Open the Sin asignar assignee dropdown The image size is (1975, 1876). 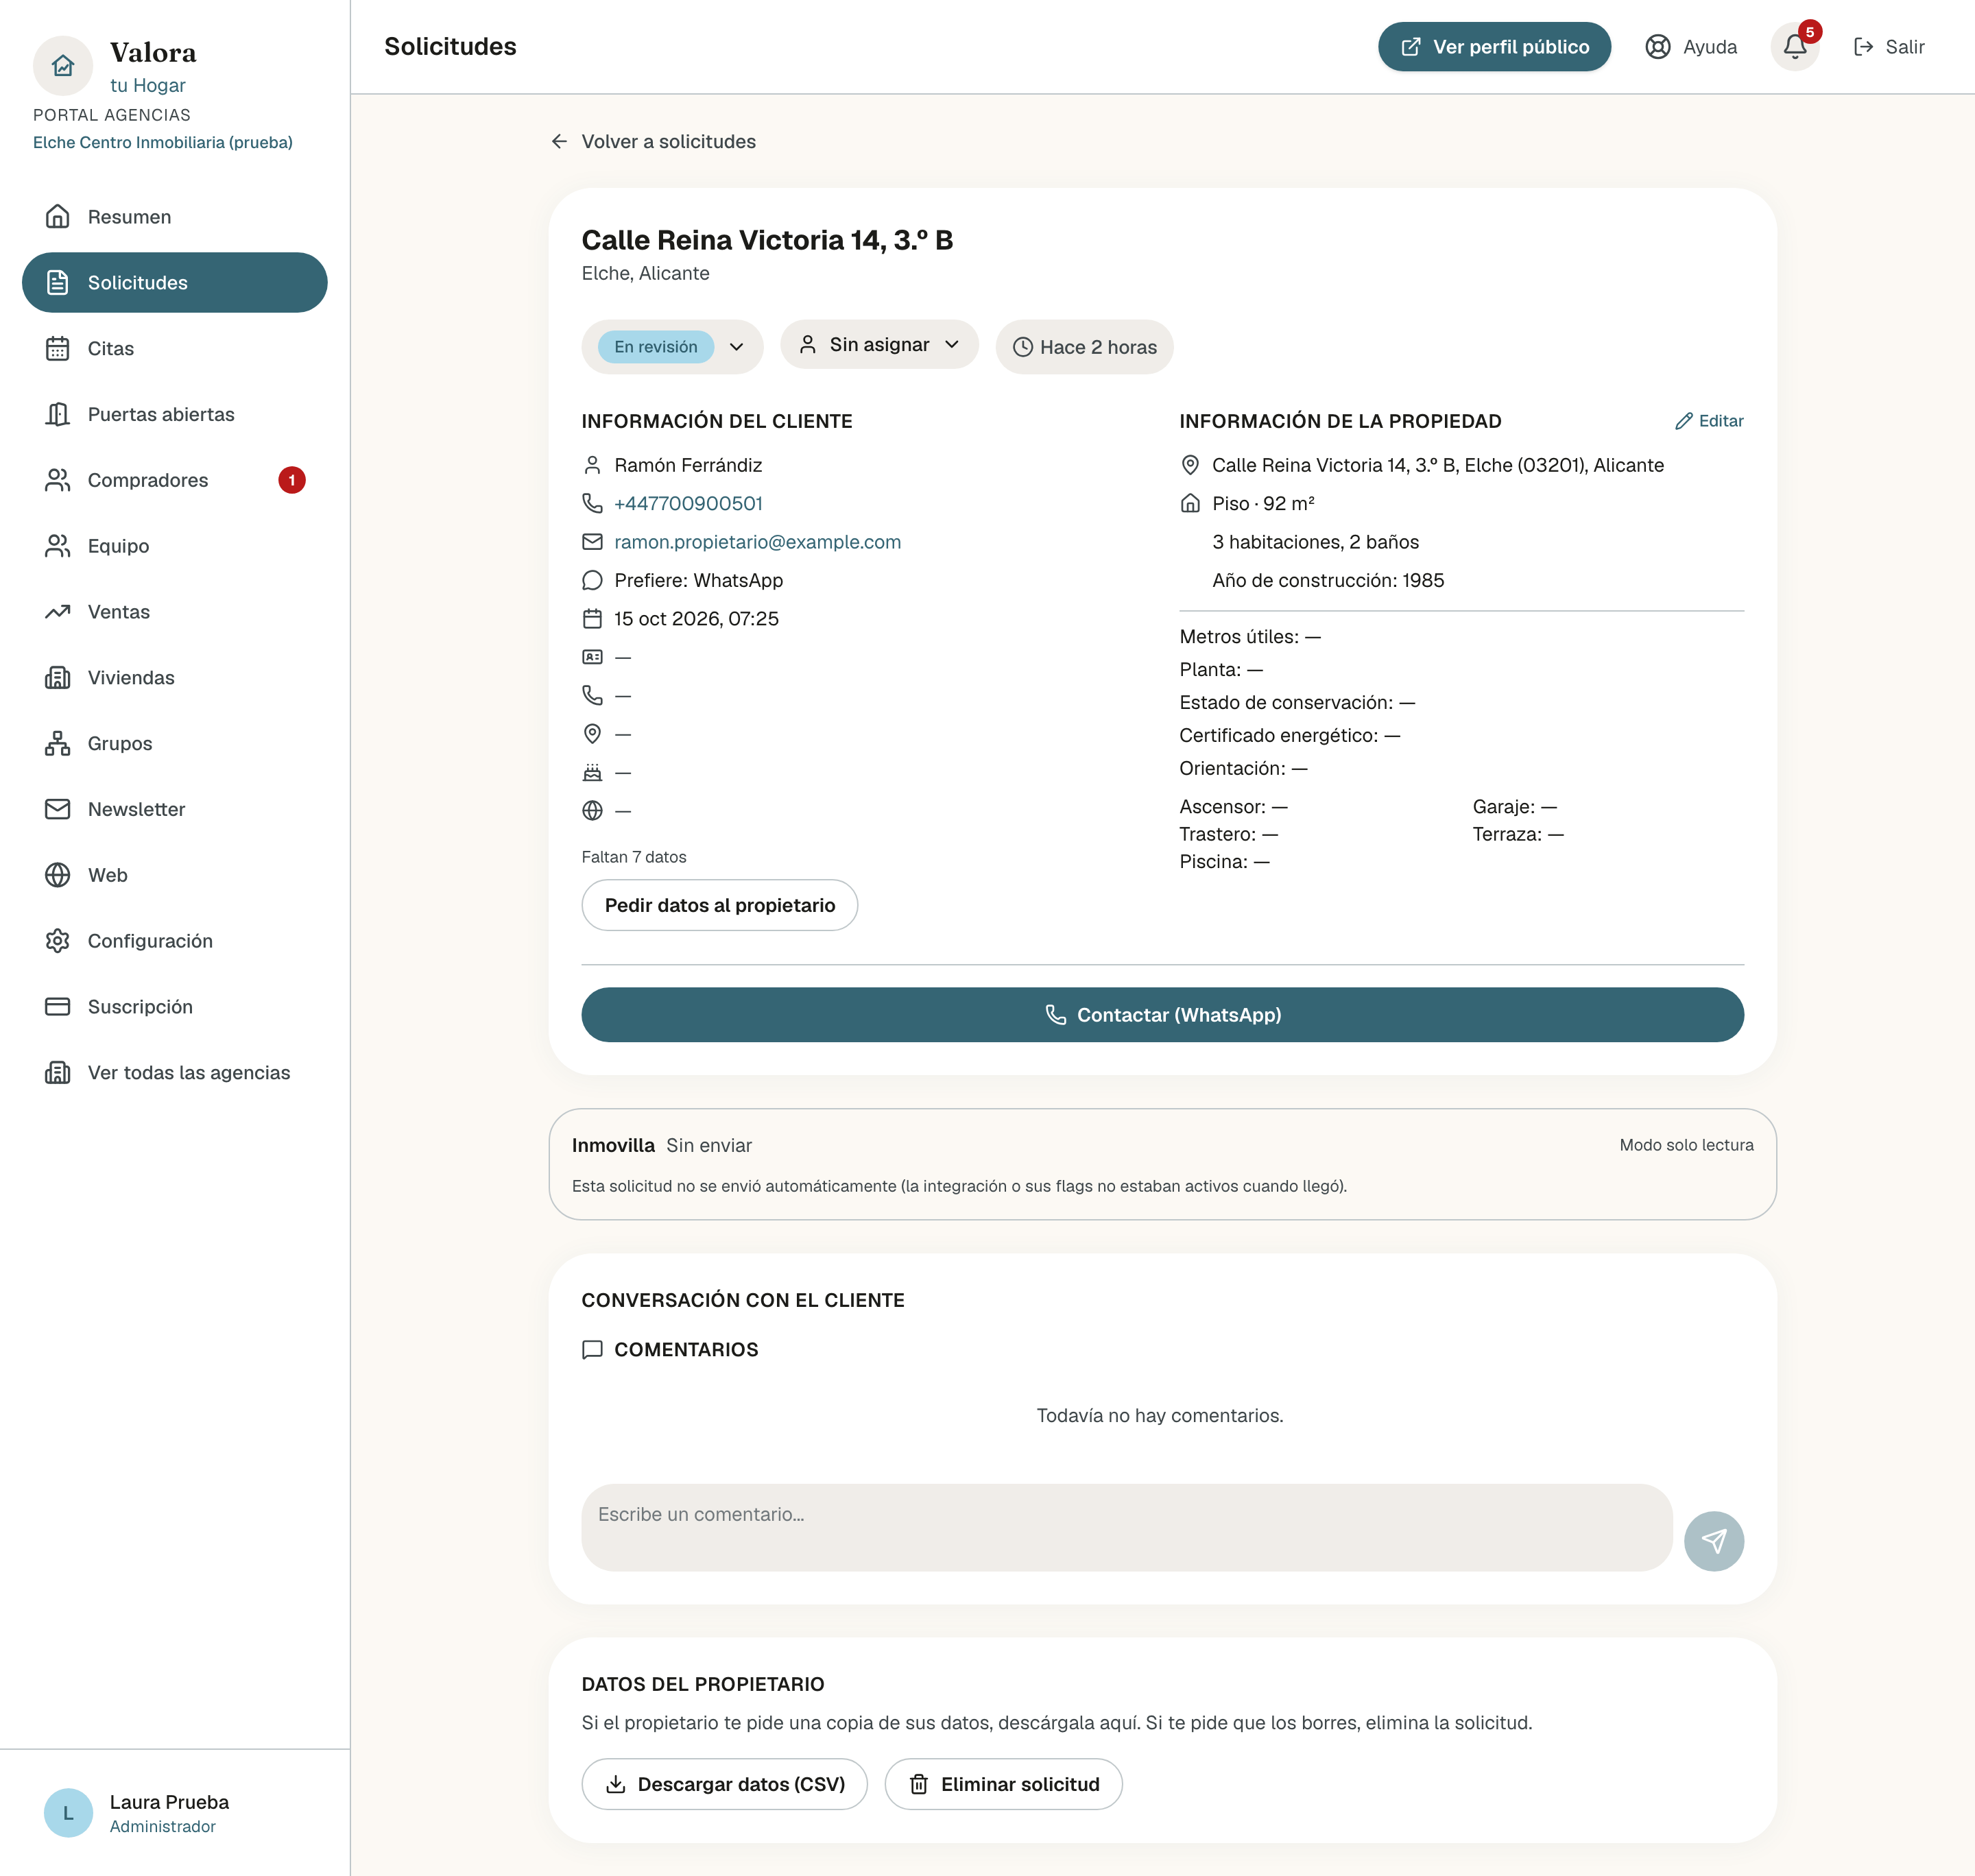coord(879,345)
